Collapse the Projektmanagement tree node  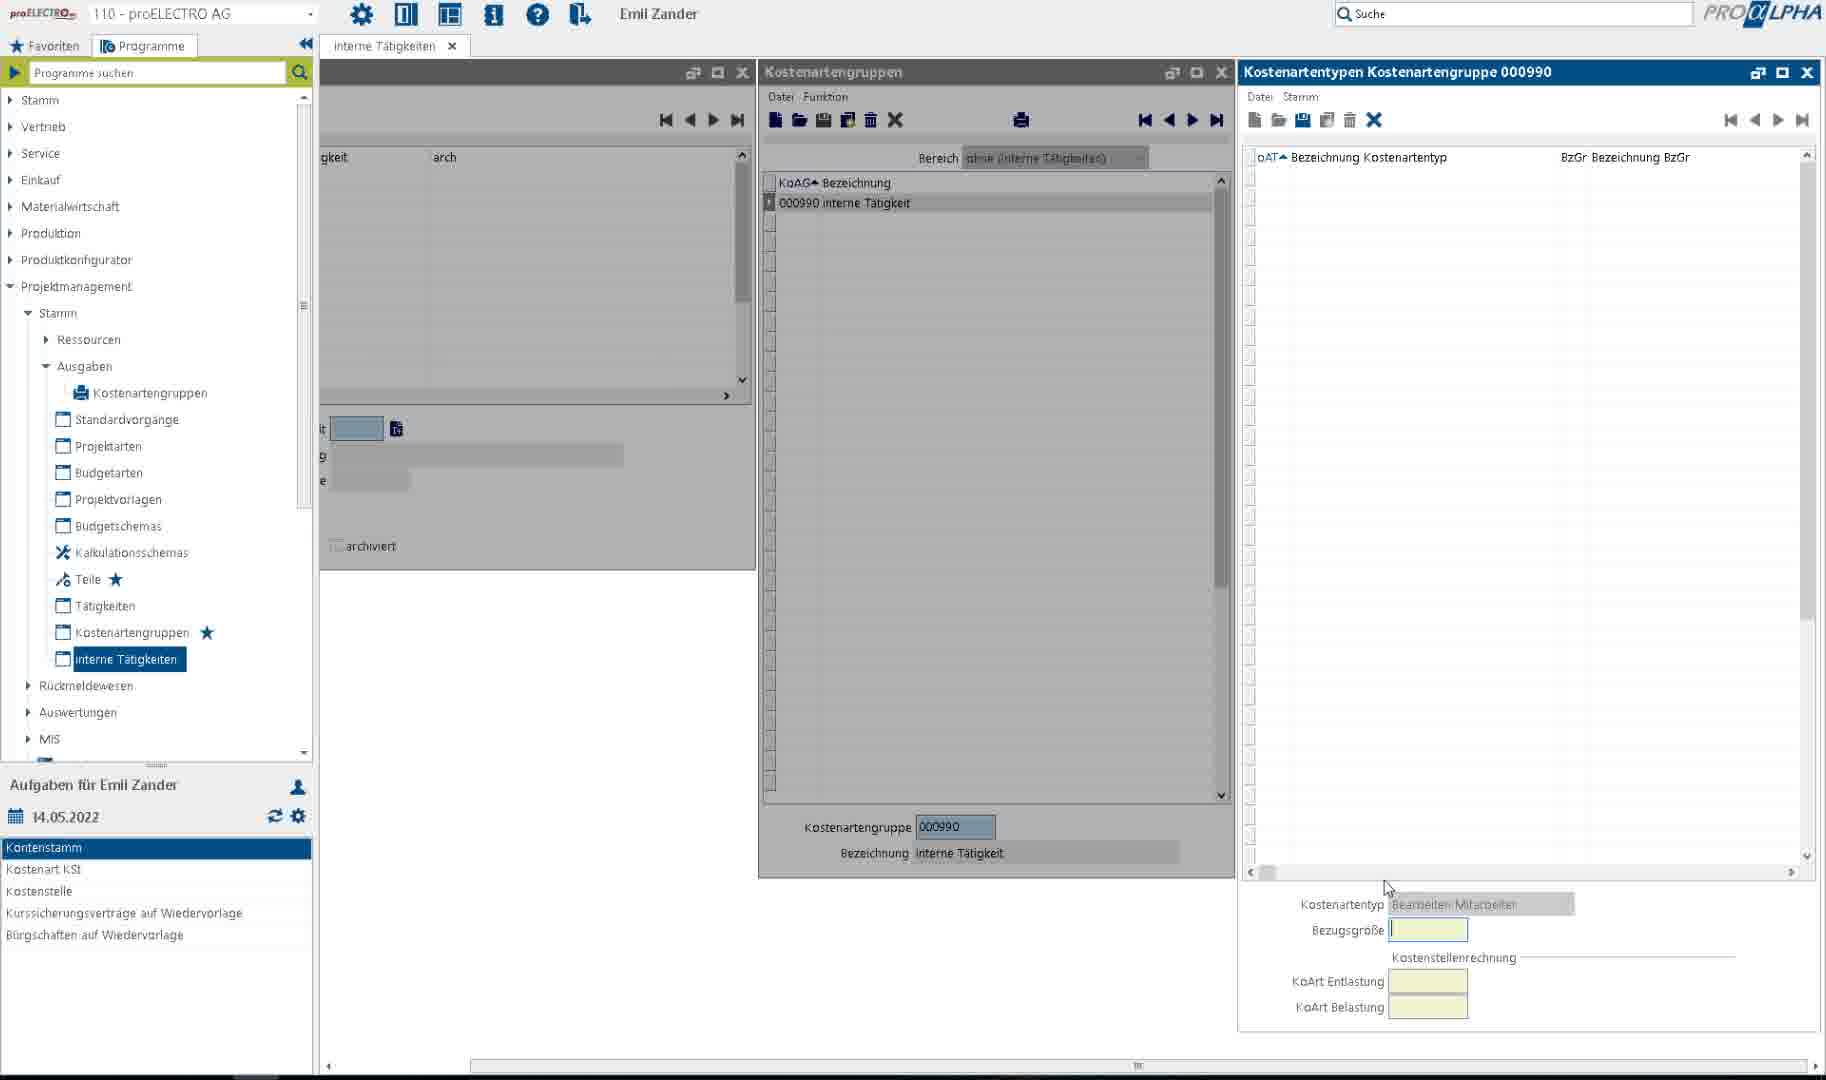coord(10,286)
